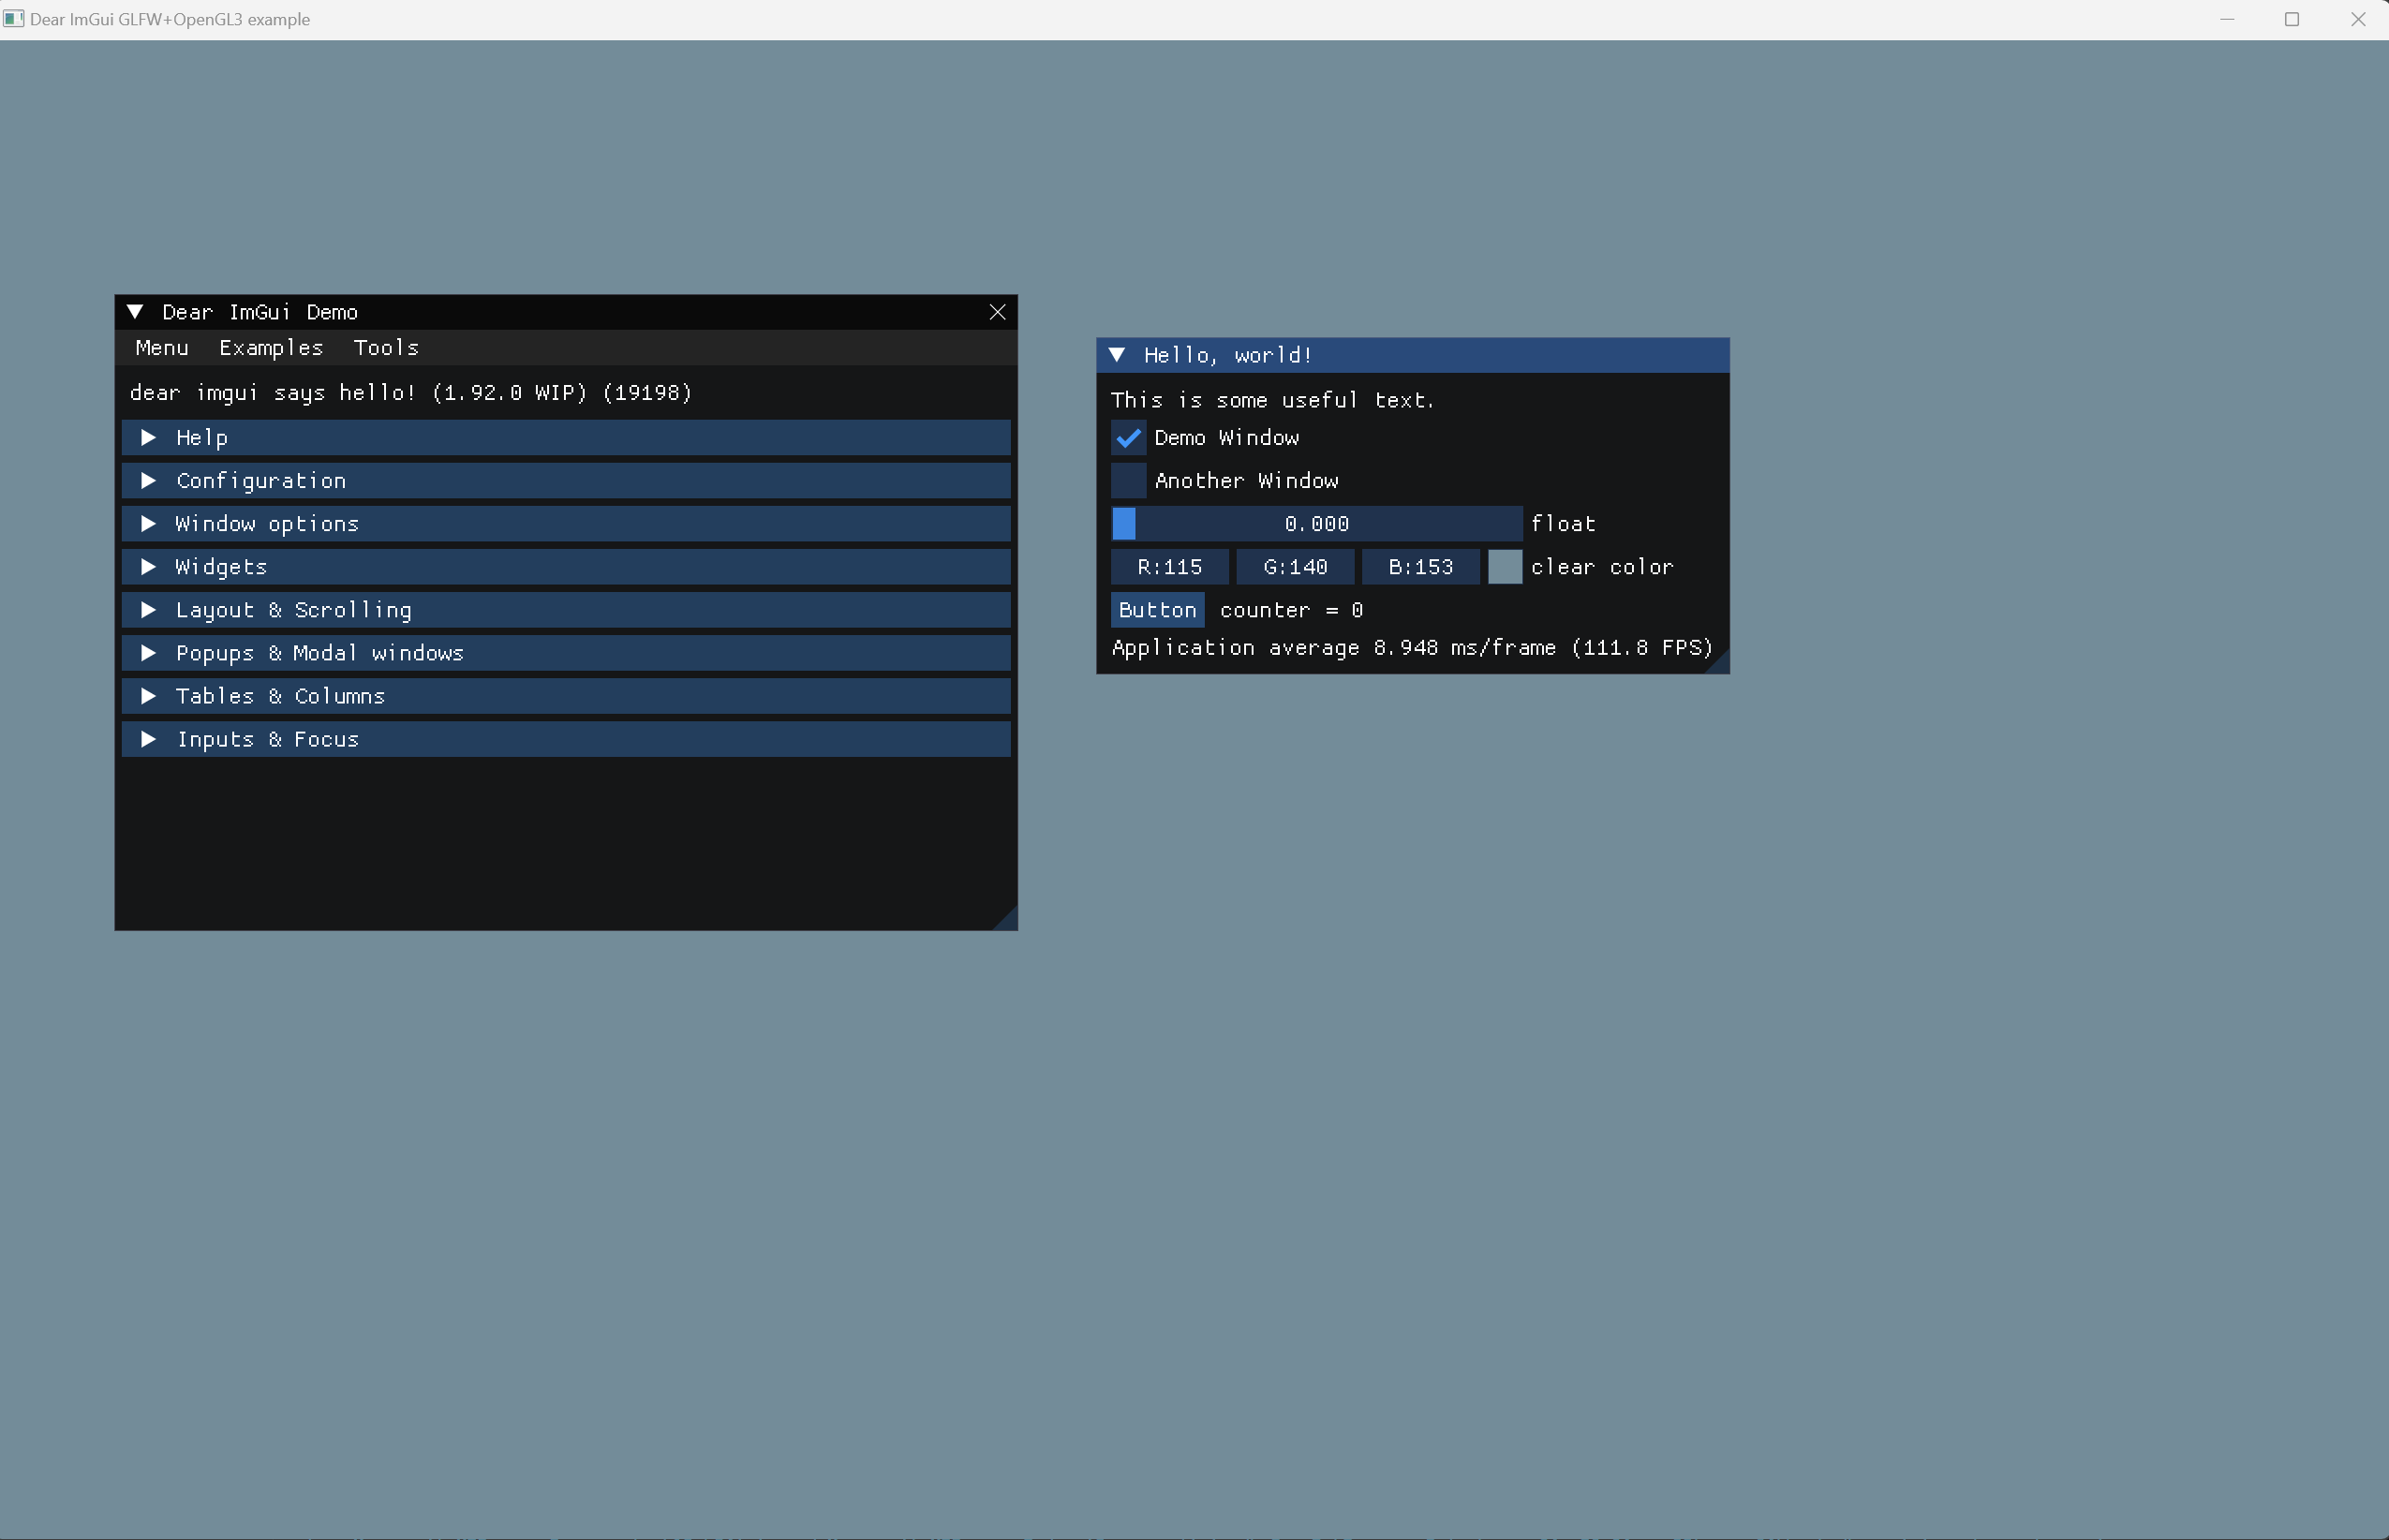Image resolution: width=2389 pixels, height=1540 pixels.
Task: Open the Examples menu
Action: click(x=271, y=348)
